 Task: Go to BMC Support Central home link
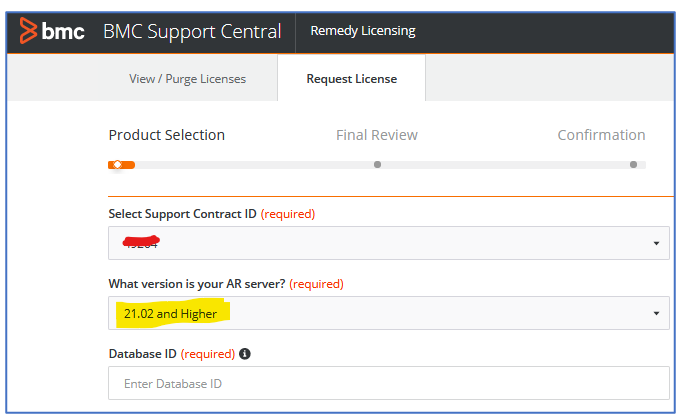(x=192, y=31)
